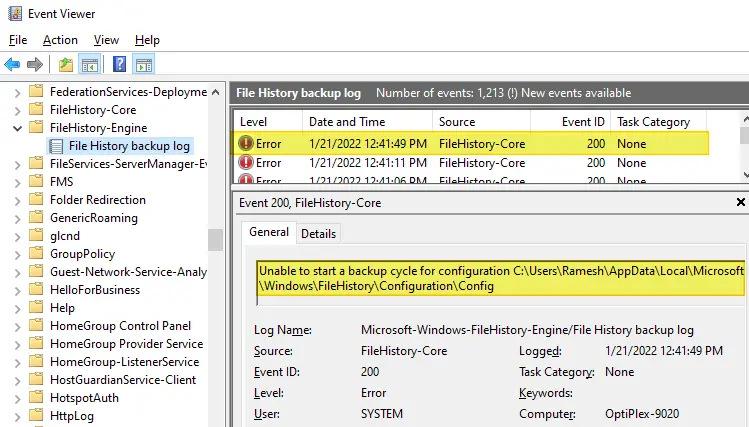Image resolution: width=749 pixels, height=427 pixels.
Task: Toggle the Show/Hide Action Pane icon
Action: pos(144,64)
